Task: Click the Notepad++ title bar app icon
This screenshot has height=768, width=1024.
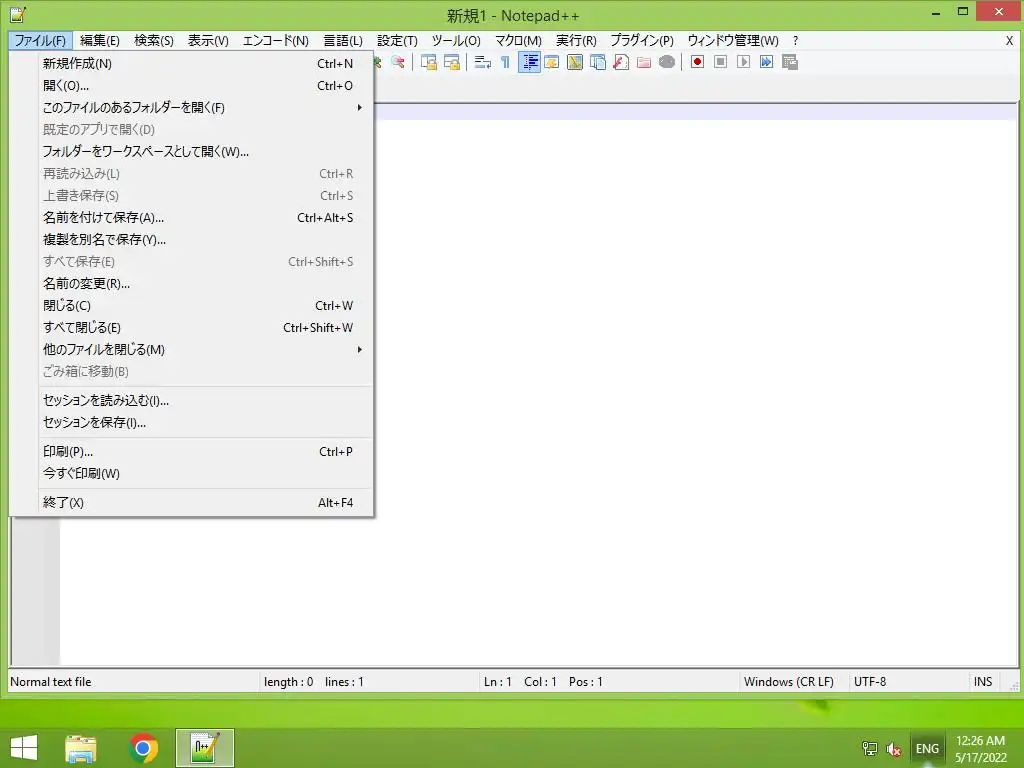Action: tap(18, 14)
